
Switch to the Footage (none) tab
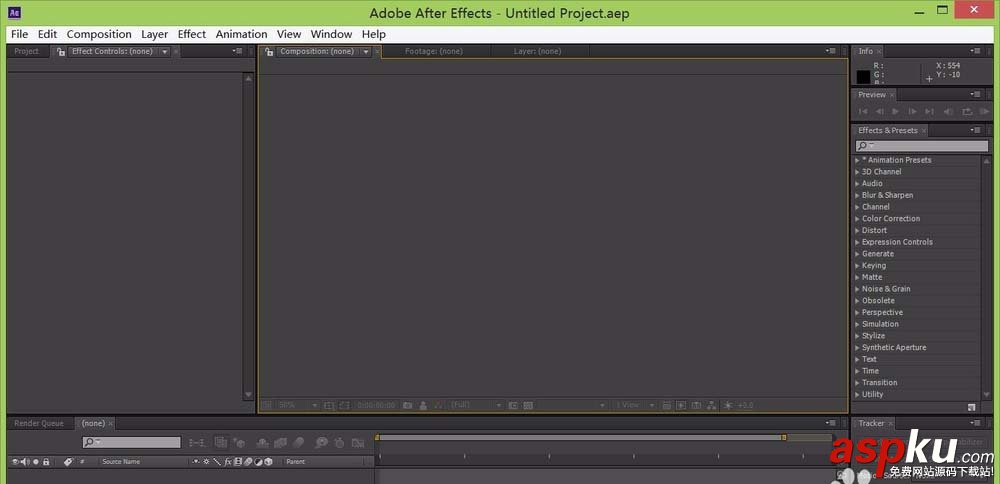coord(434,52)
